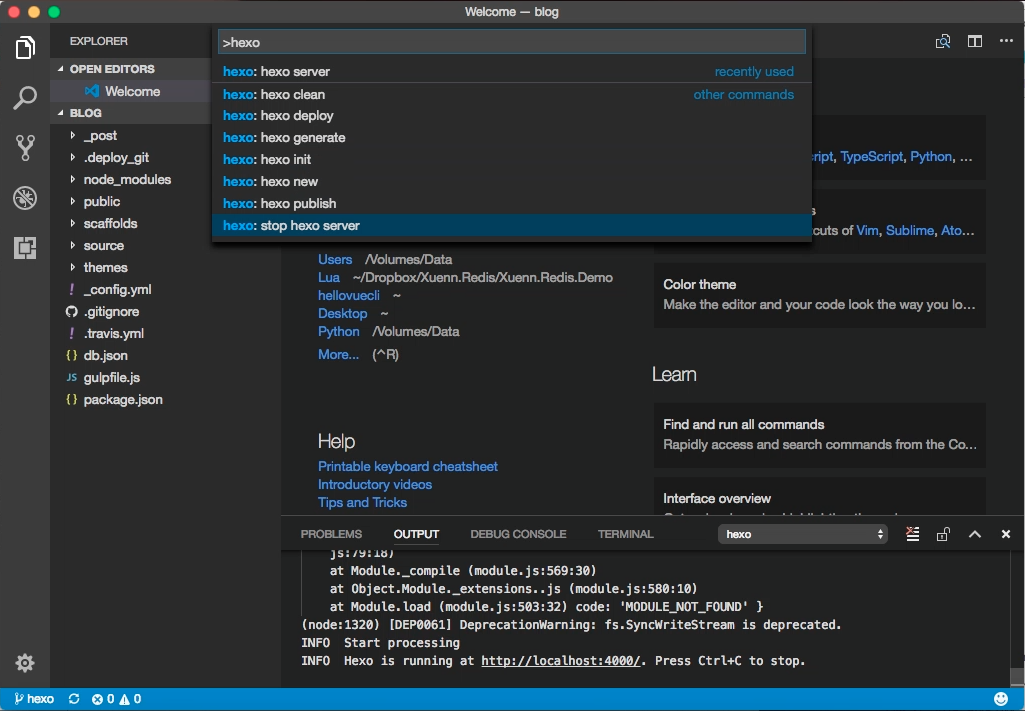Switch to the Debug Console tab
Image resolution: width=1025 pixels, height=711 pixels.
(518, 534)
